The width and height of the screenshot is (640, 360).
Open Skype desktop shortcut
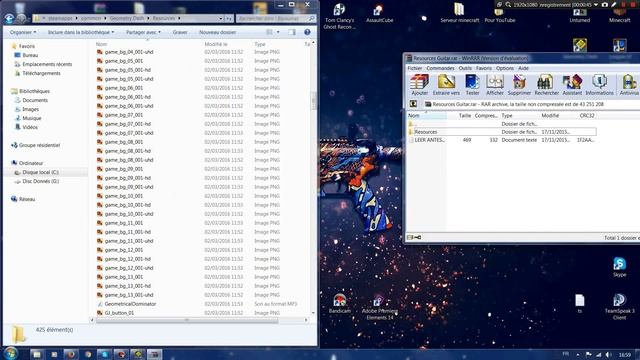click(619, 267)
